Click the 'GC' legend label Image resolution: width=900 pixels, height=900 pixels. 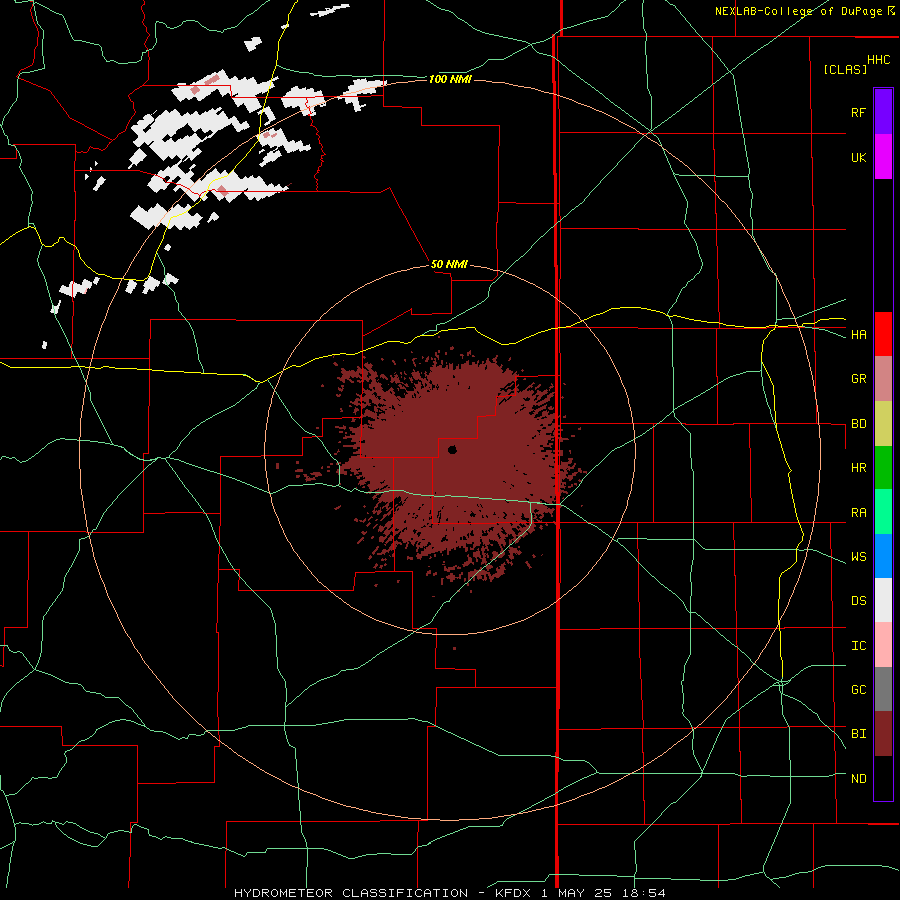tap(858, 690)
